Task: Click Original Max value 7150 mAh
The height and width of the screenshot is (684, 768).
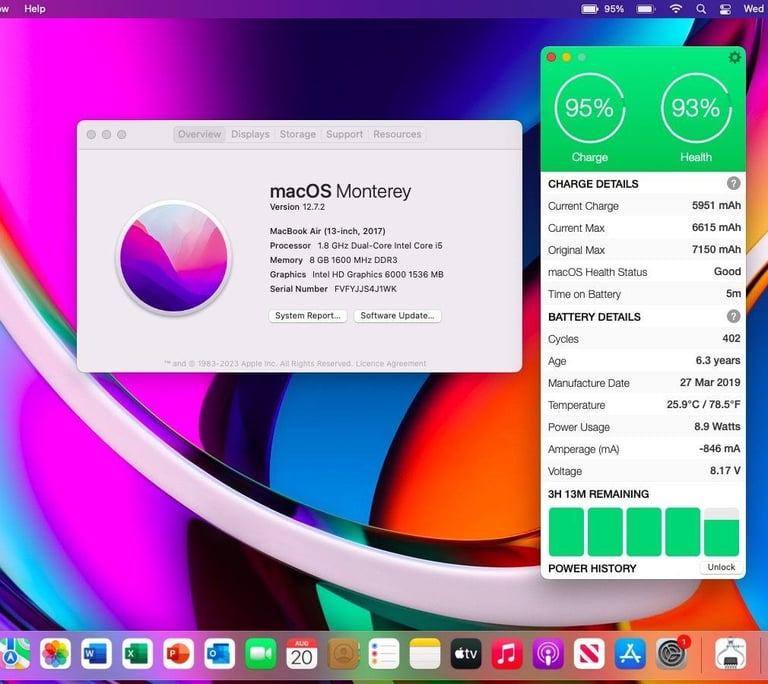Action: (x=716, y=249)
